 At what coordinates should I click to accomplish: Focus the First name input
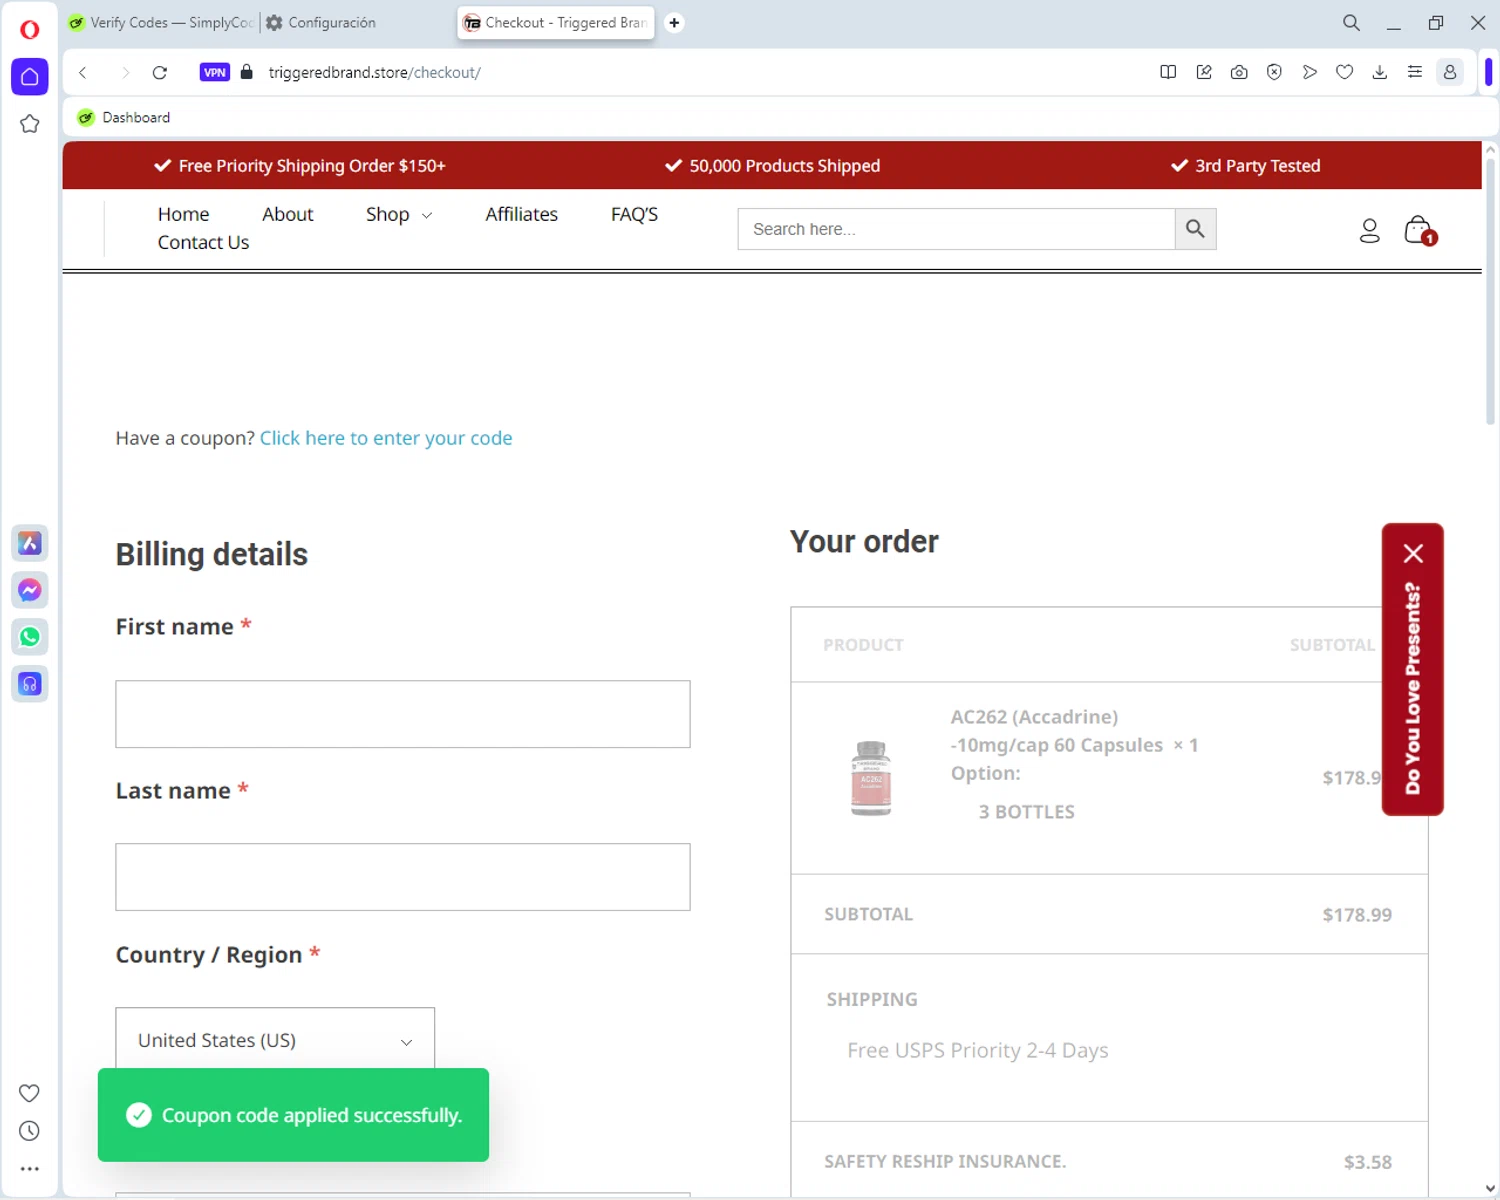coord(403,714)
